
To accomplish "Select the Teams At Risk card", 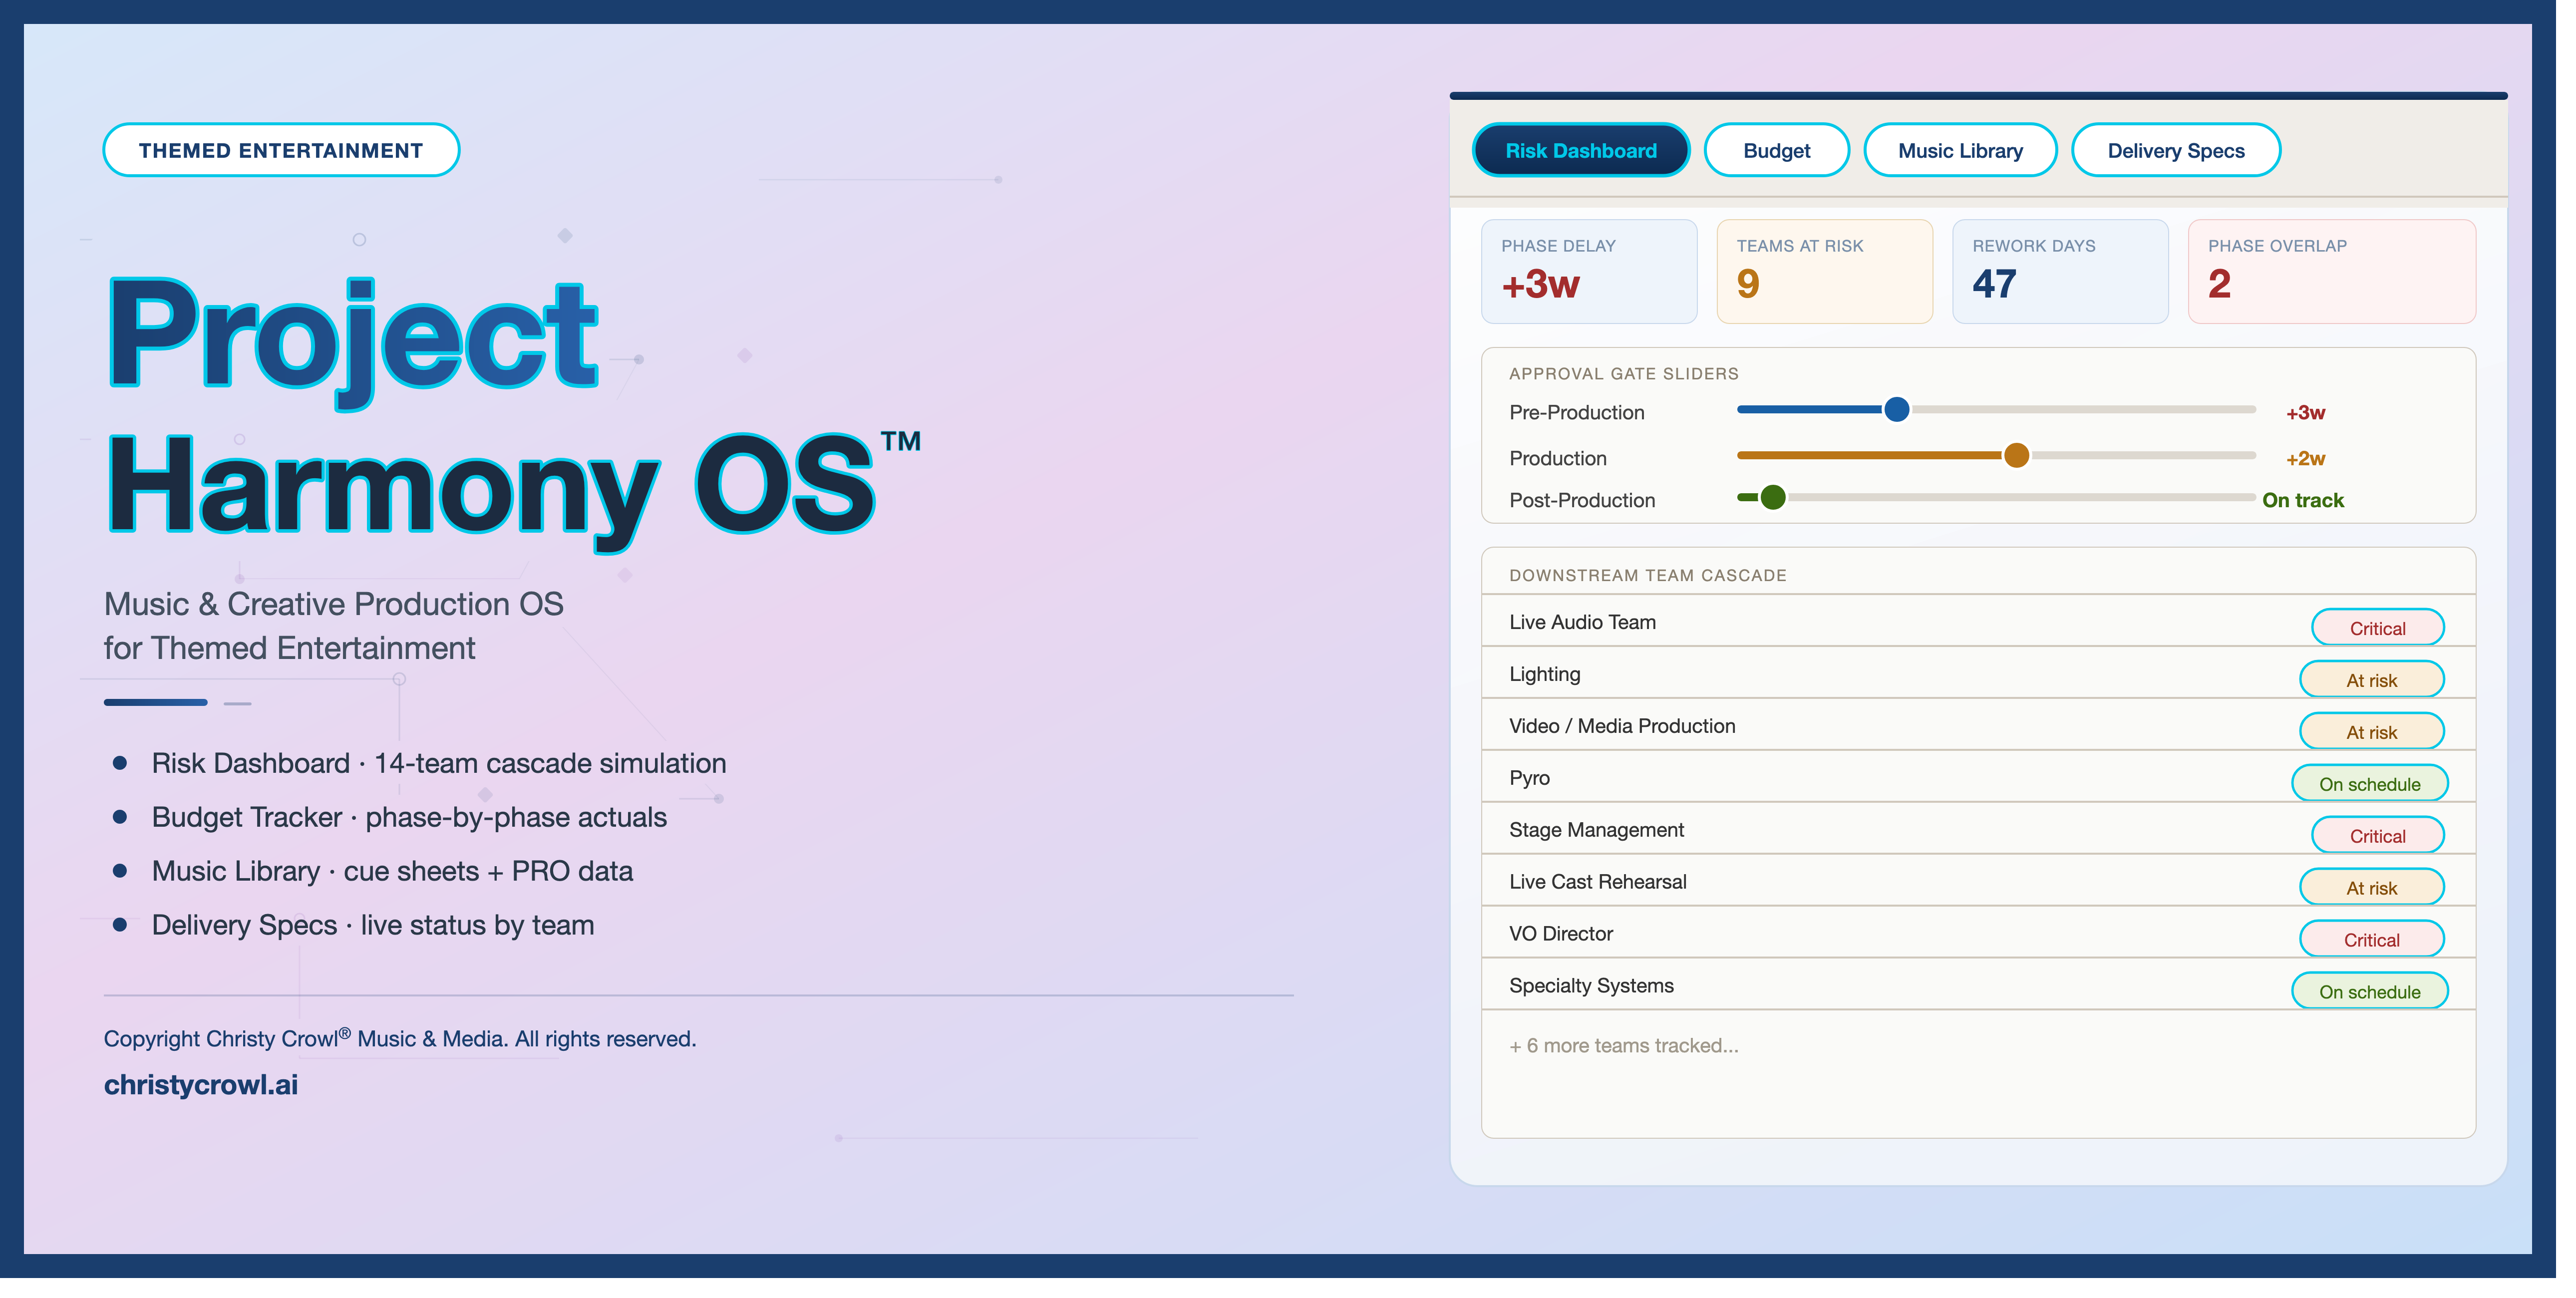I will [x=1824, y=271].
